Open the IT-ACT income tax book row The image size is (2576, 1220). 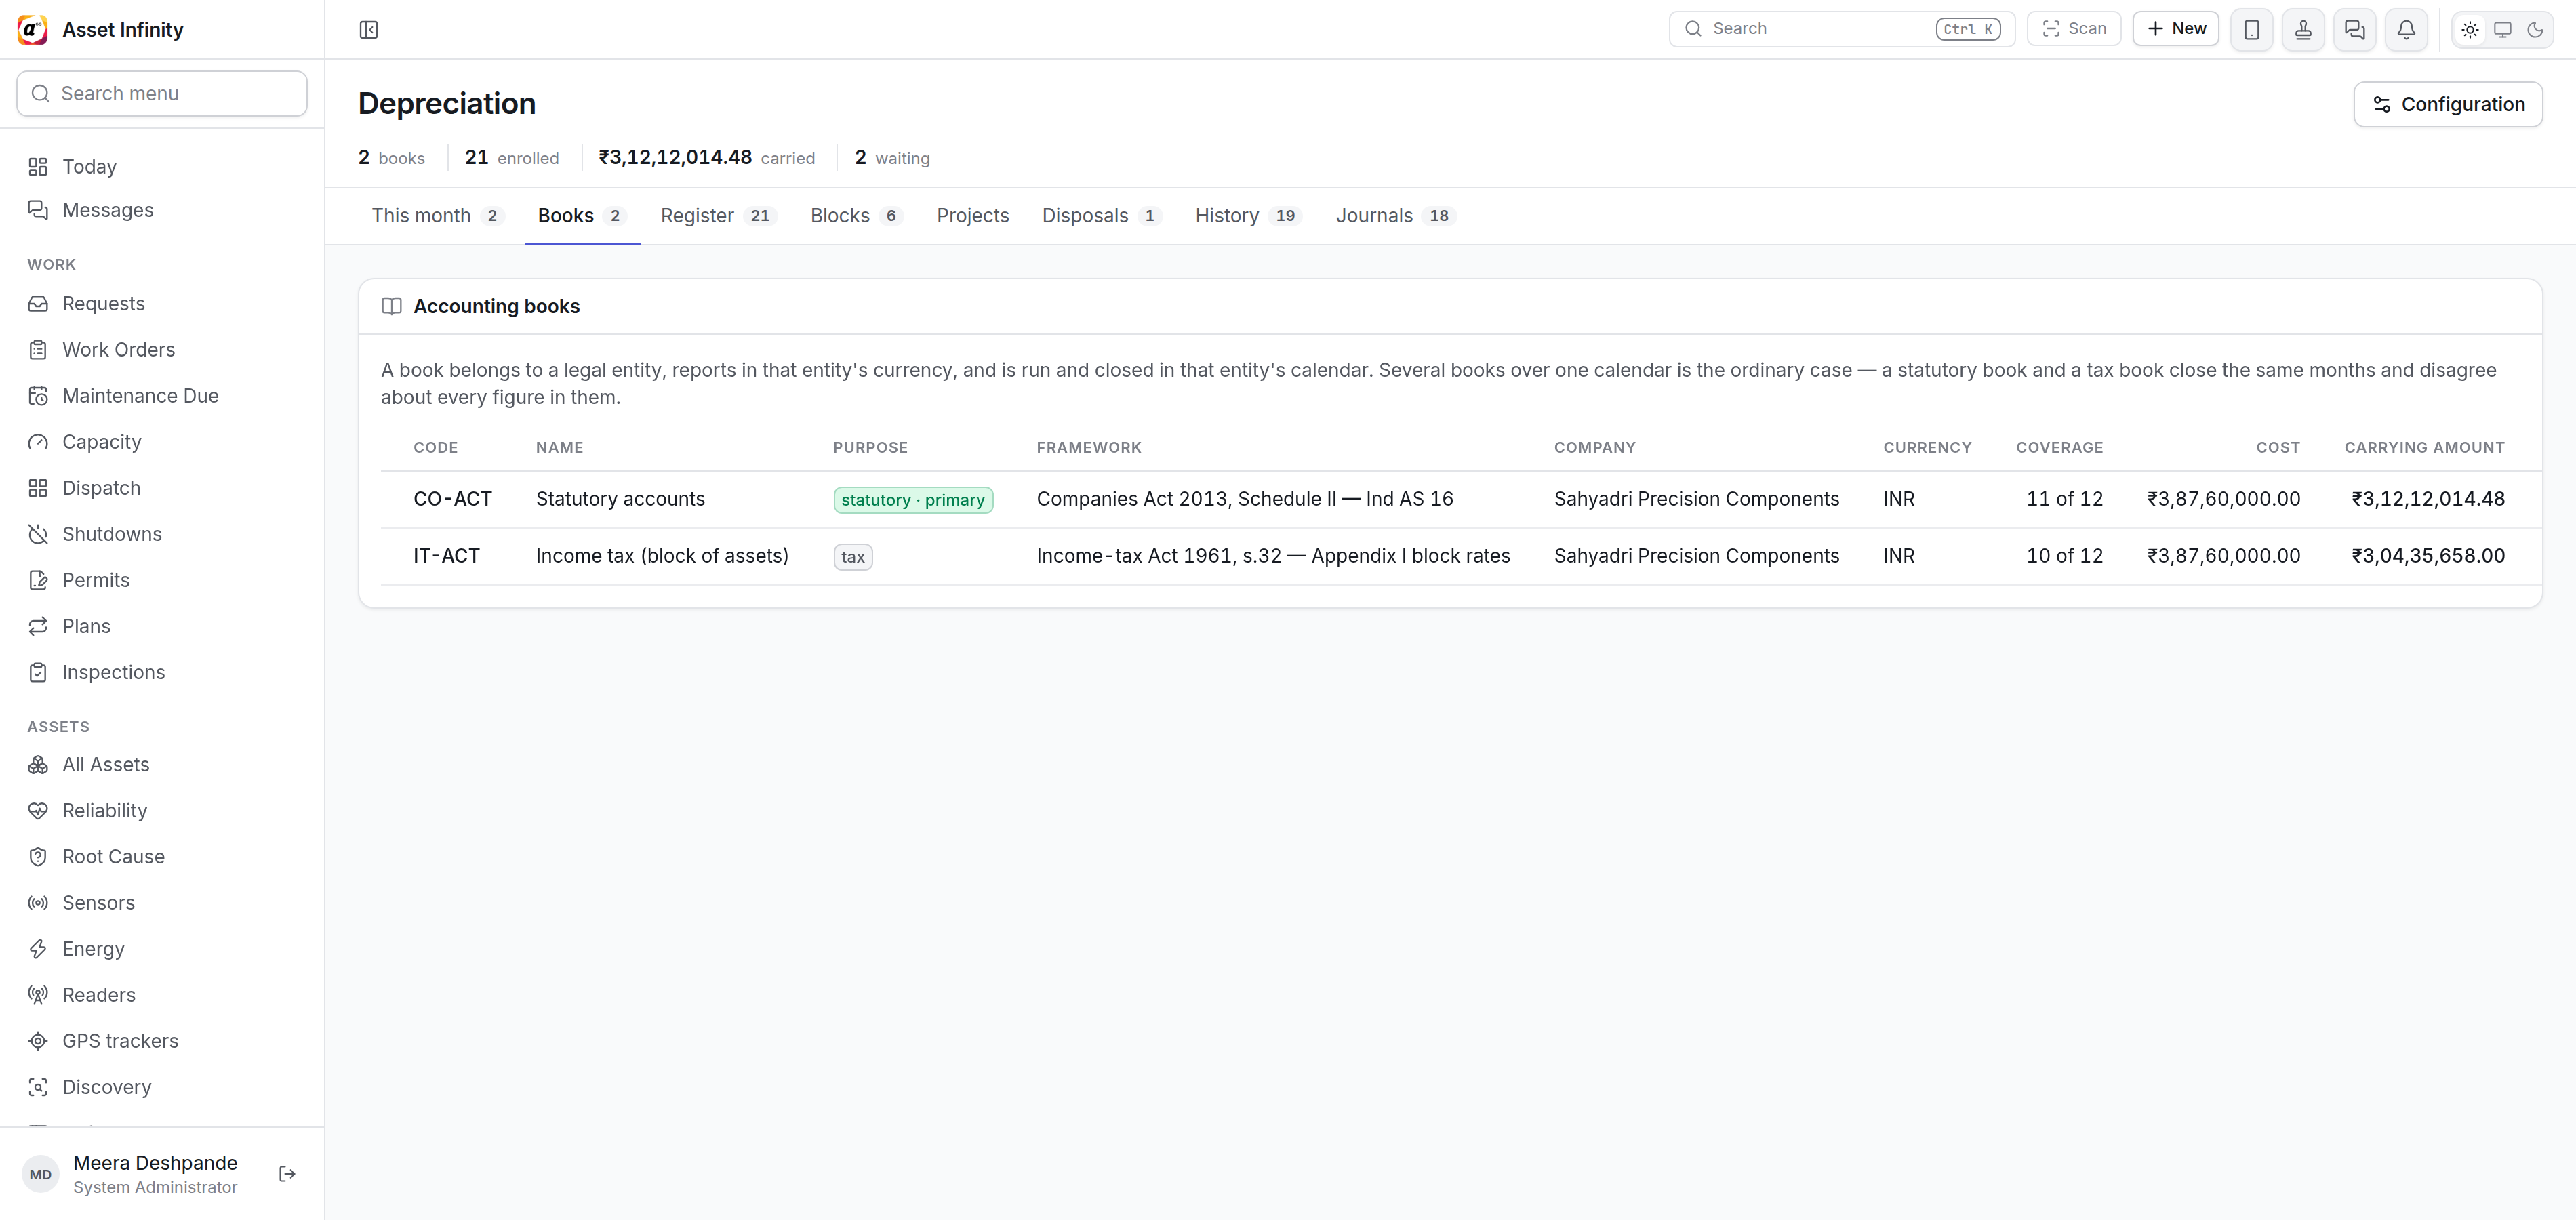[1461, 556]
